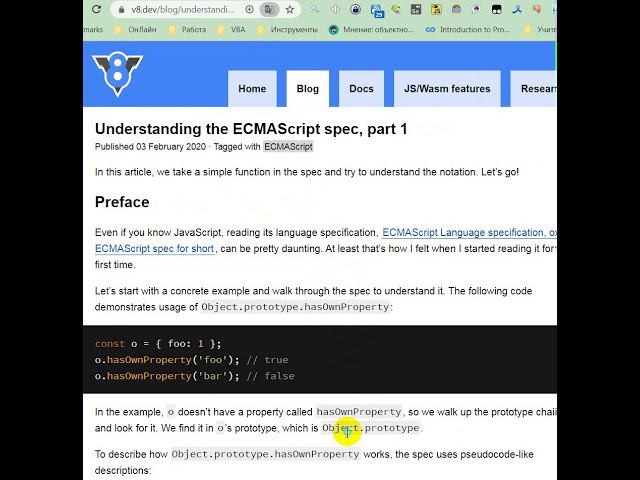Screen dimensions: 640x480
Task: Click the V8 logo in the header
Action: pos(118,73)
